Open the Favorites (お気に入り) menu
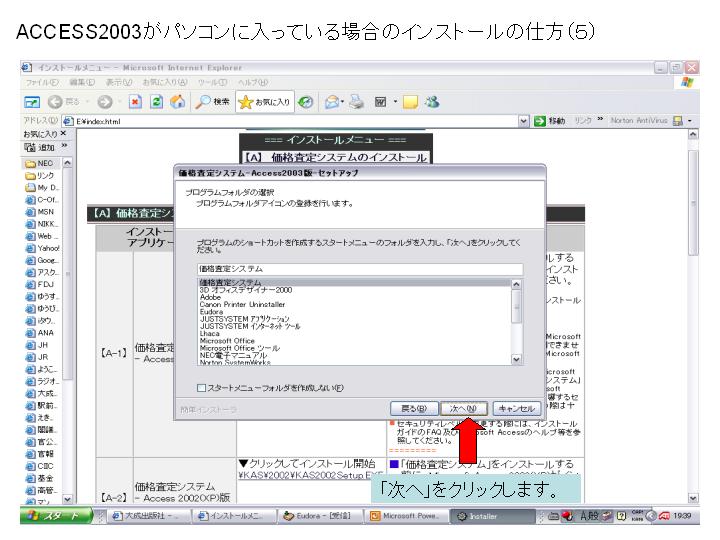Viewport: 720px width, 540px height. pos(164,83)
